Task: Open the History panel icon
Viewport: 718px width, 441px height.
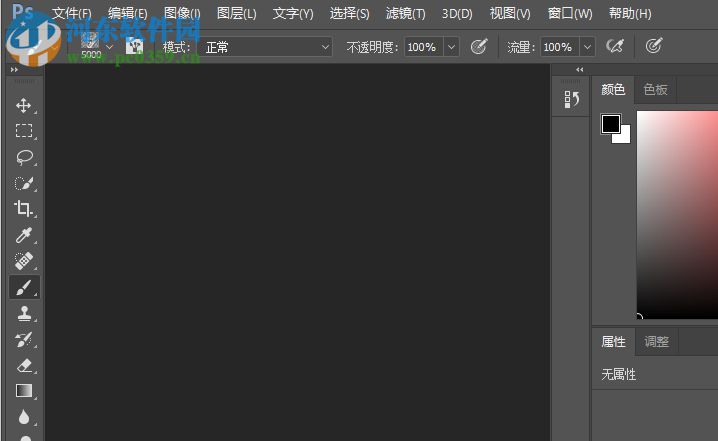Action: [x=571, y=99]
